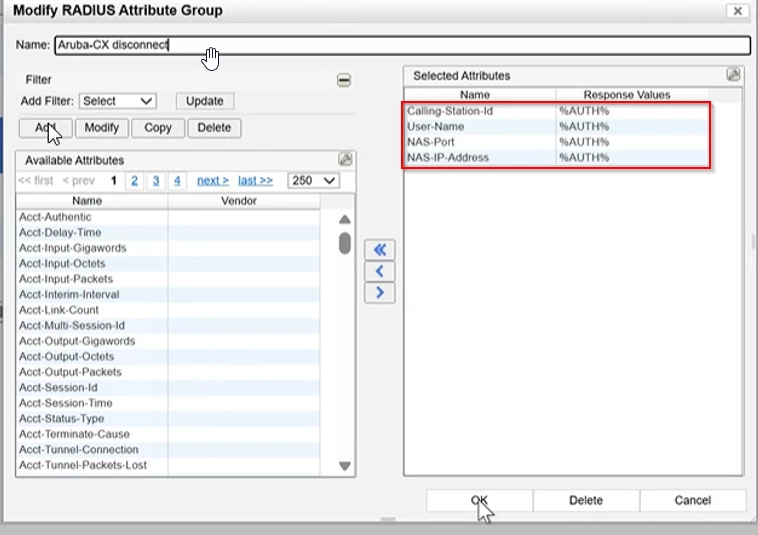758x535 pixels.
Task: Click the Add button
Action: click(45, 128)
